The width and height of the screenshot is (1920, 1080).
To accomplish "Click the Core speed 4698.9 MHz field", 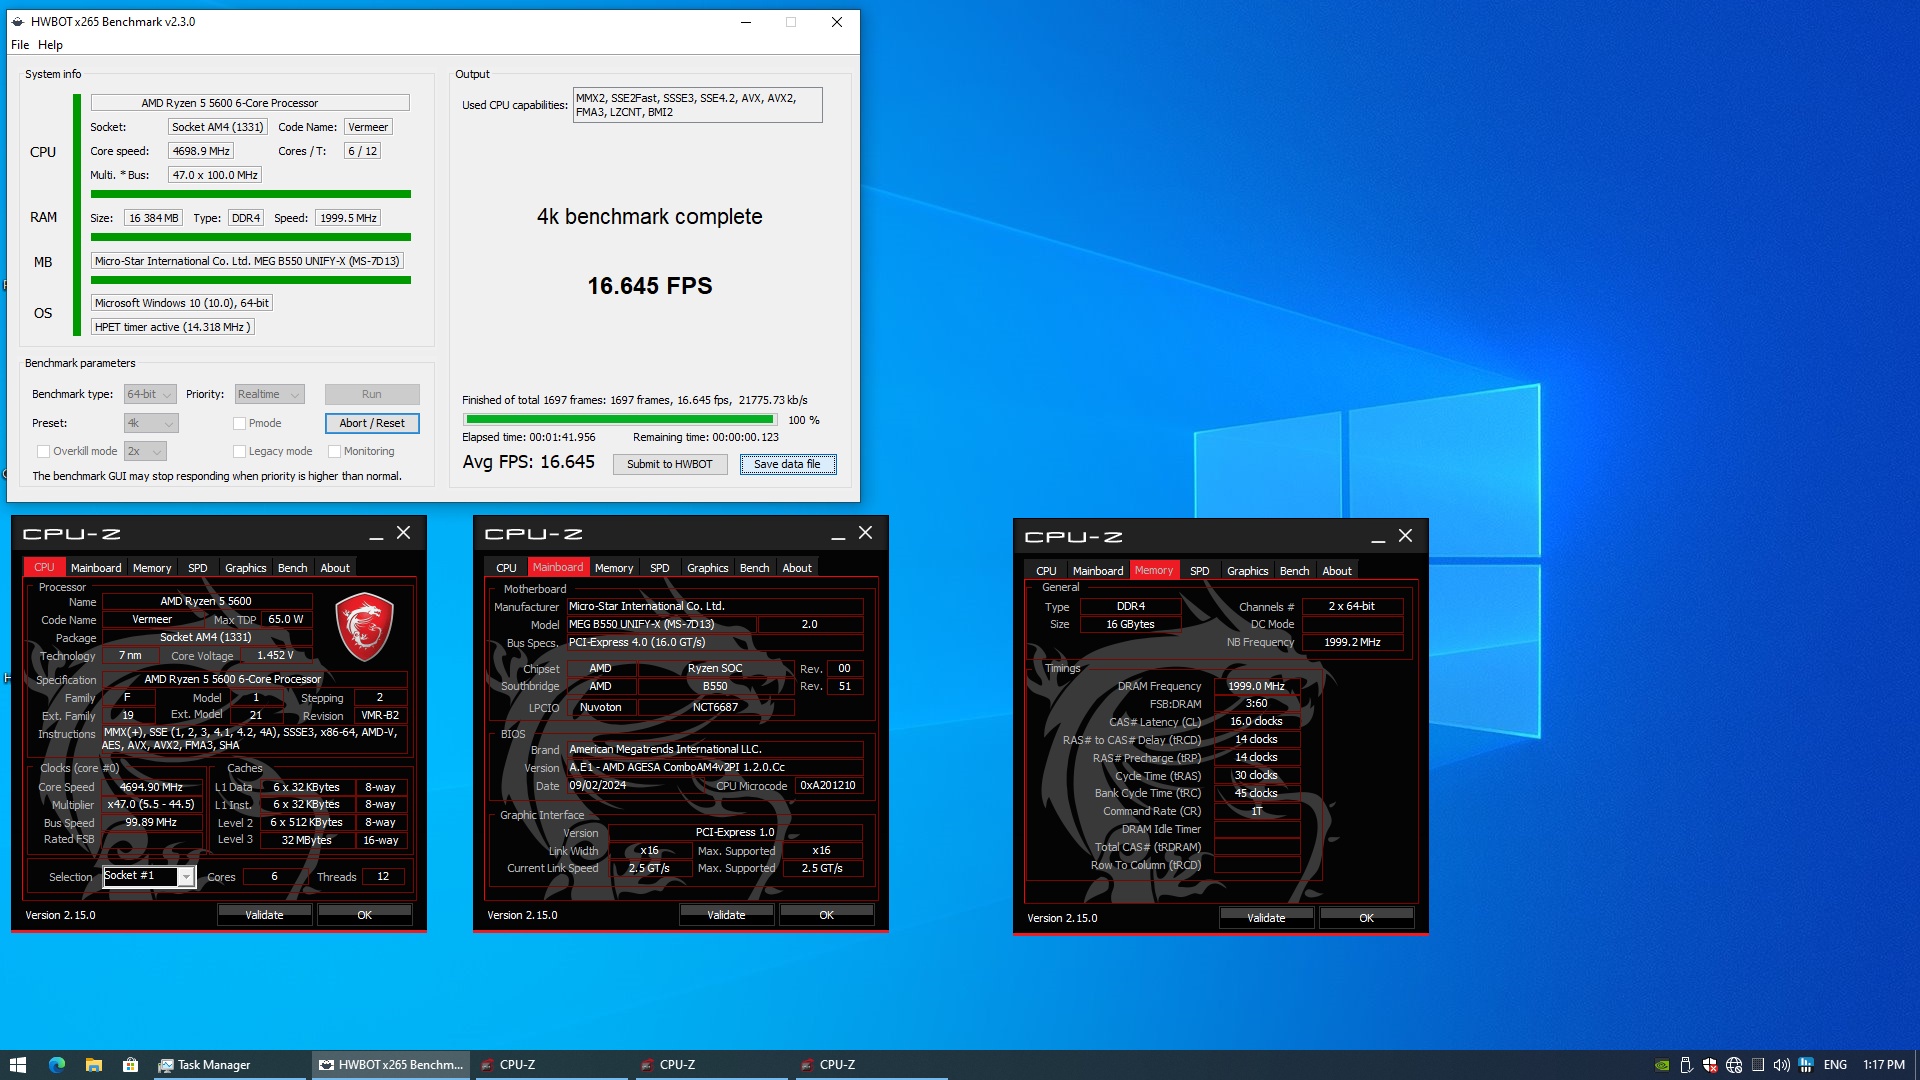I will pos(201,151).
